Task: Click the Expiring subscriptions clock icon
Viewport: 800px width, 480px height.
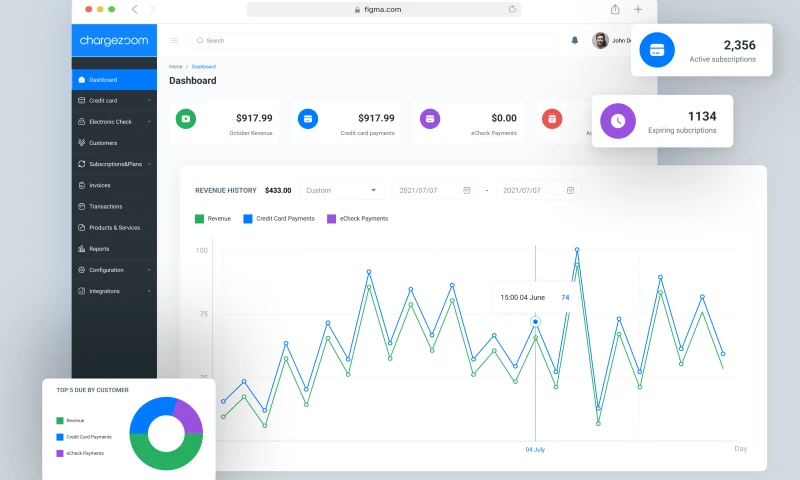Action: pyautogui.click(x=618, y=121)
